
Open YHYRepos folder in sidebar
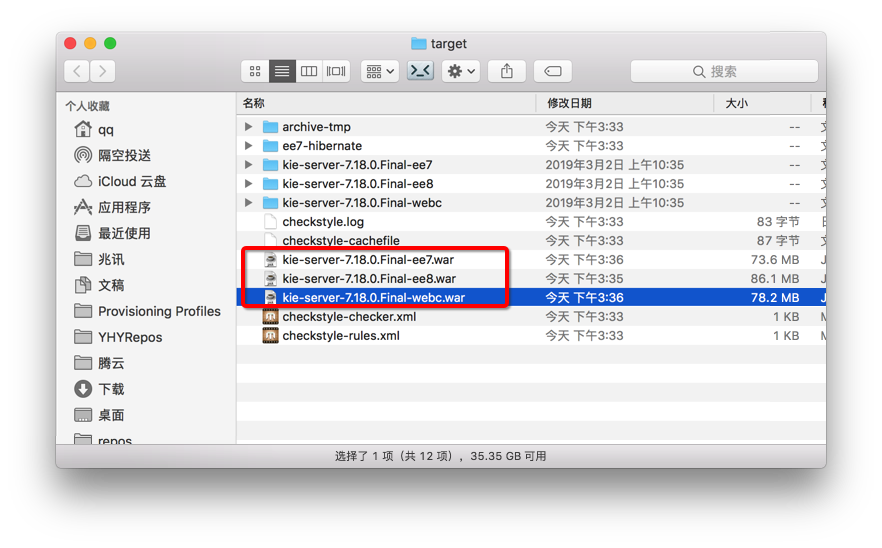(x=130, y=337)
